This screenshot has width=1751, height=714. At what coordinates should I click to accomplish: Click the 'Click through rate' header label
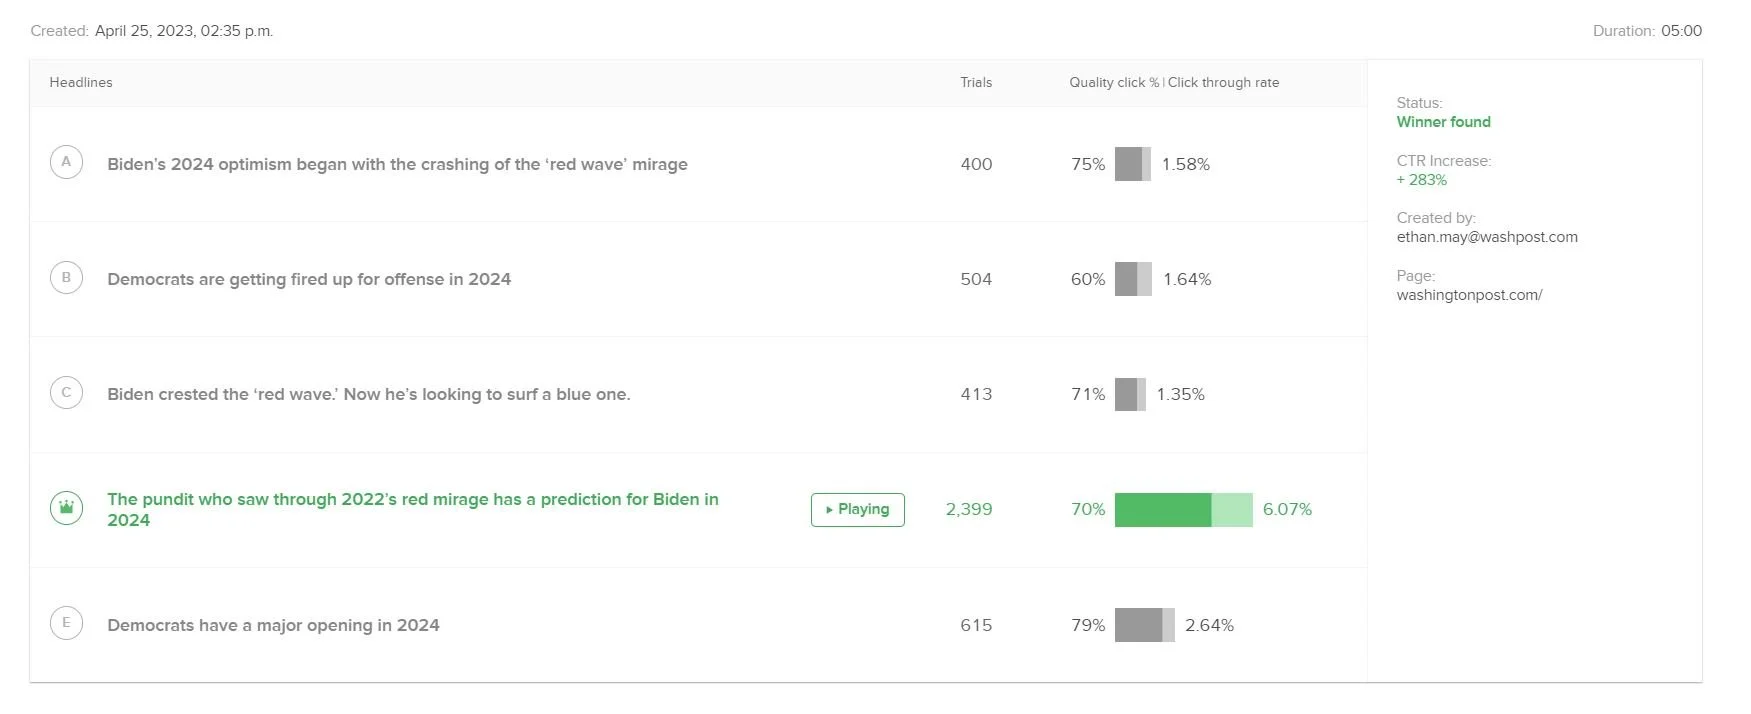1223,82
